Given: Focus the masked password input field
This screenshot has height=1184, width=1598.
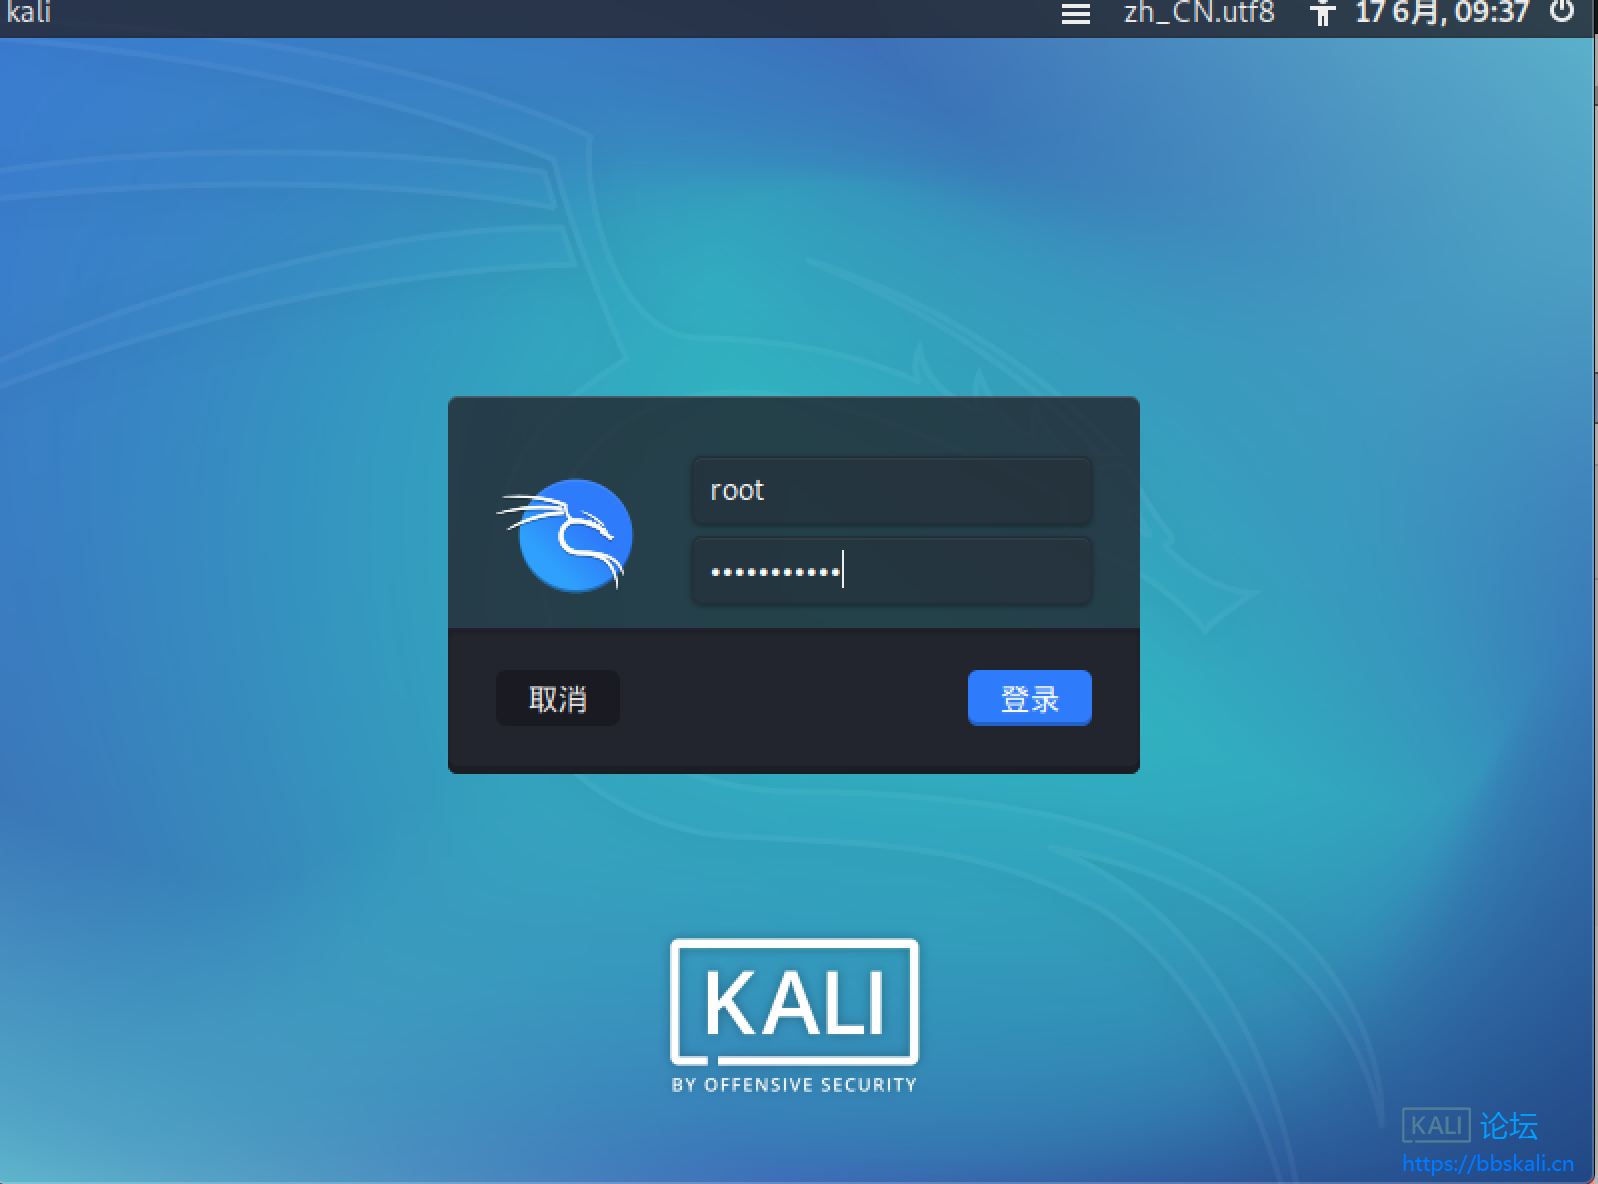Looking at the screenshot, I should (x=891, y=571).
